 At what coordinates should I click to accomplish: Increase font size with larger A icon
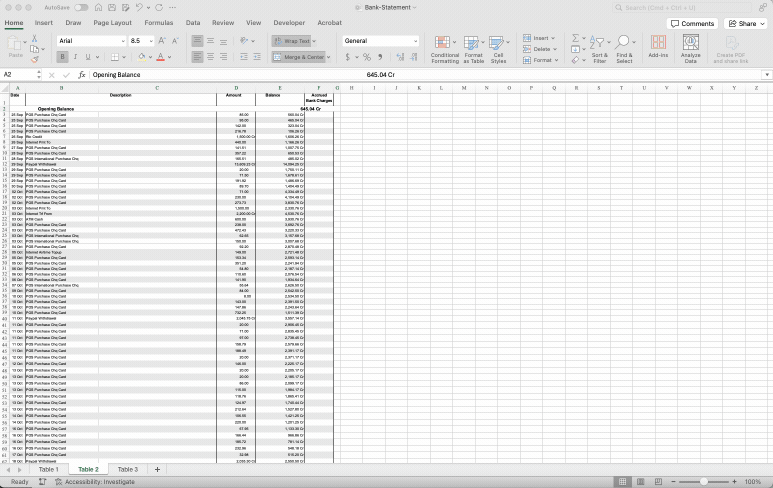tap(162, 41)
